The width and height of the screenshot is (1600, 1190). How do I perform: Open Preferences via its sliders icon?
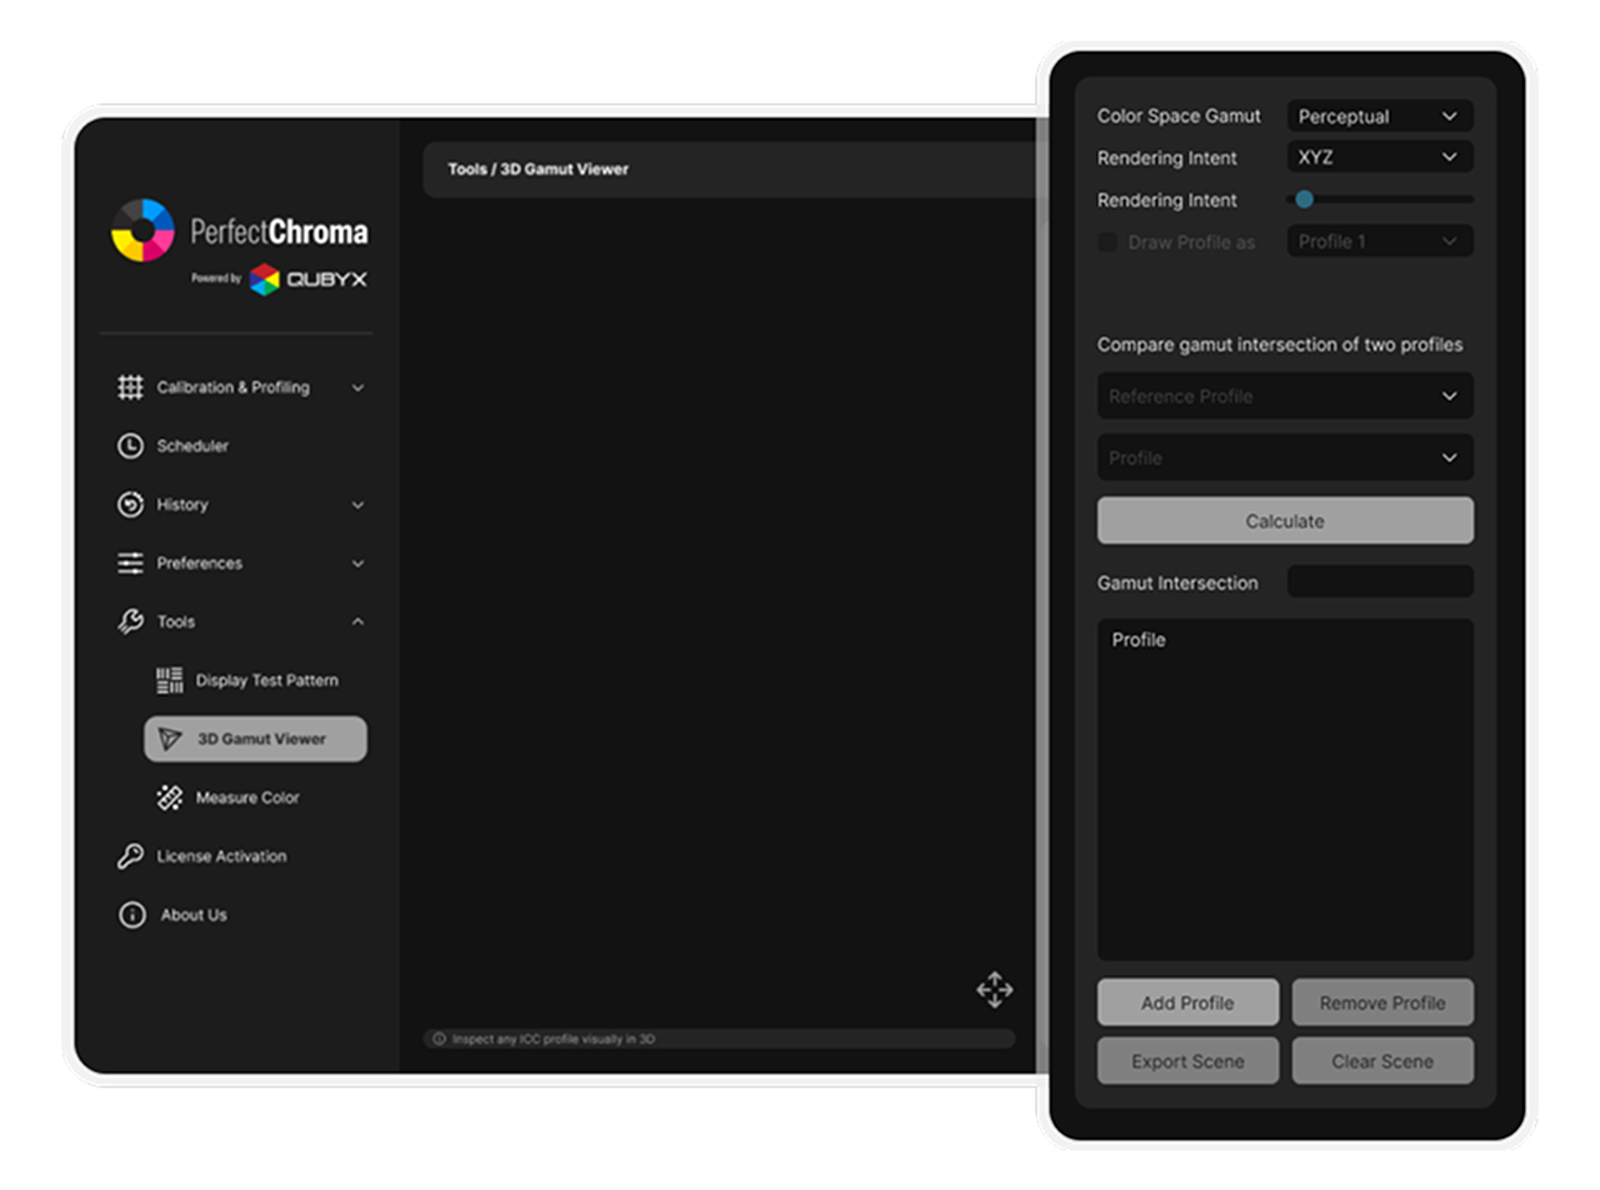tap(130, 563)
